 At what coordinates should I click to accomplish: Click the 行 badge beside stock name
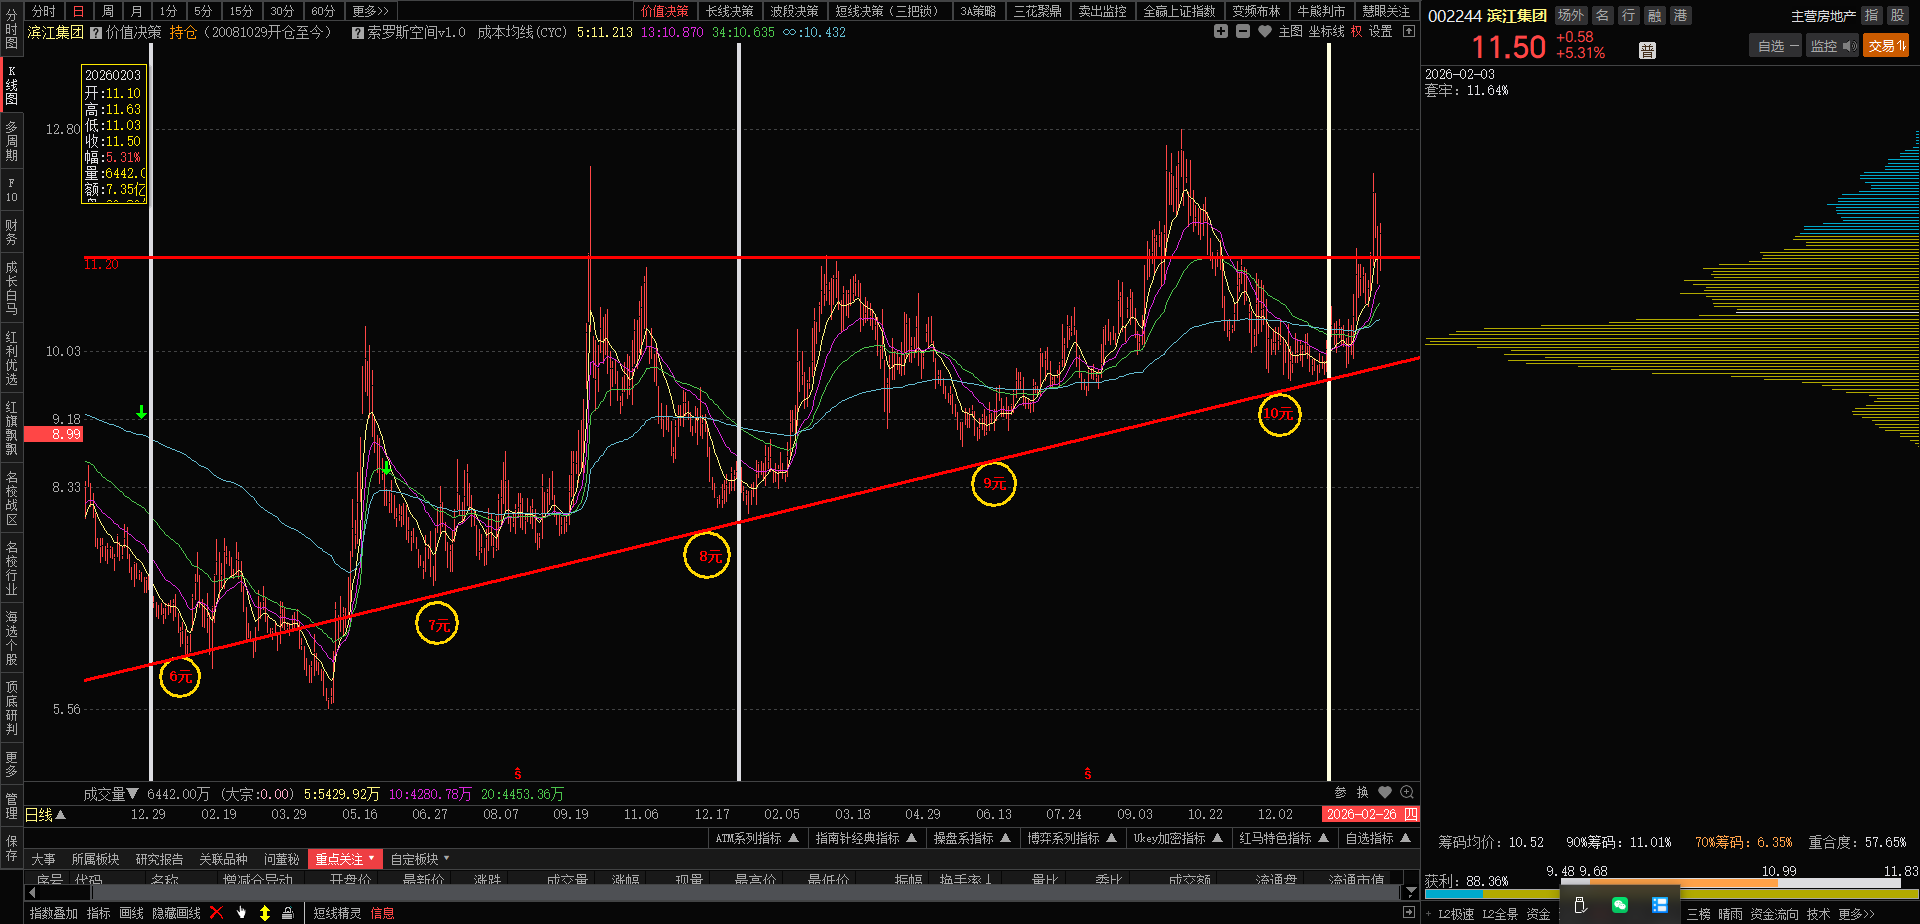point(1629,16)
